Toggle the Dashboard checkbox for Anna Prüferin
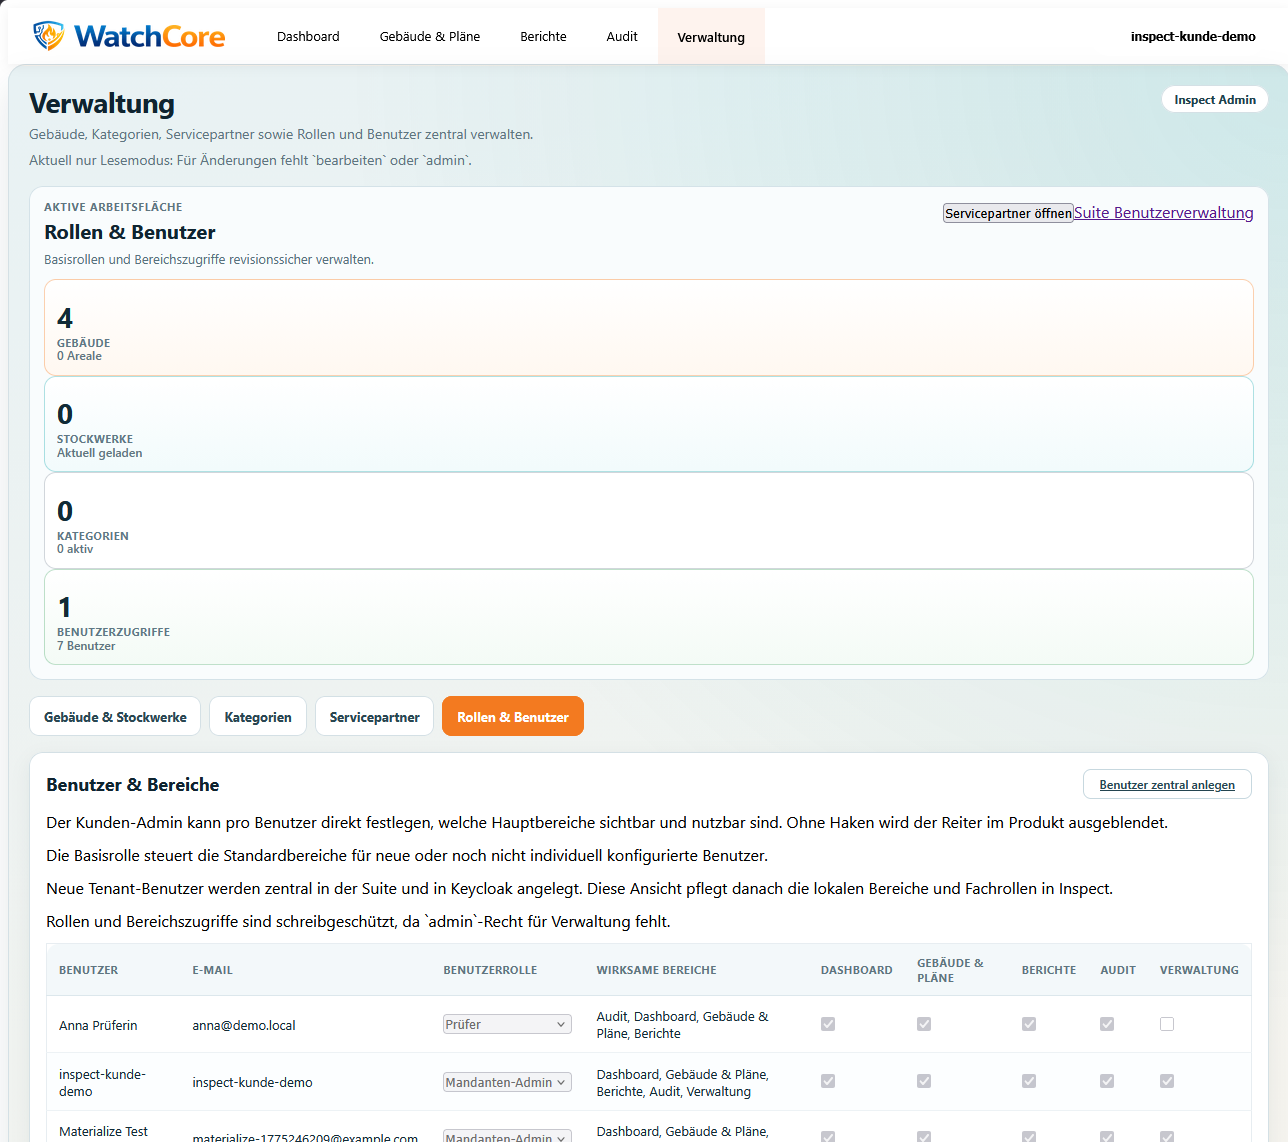 pos(828,1024)
